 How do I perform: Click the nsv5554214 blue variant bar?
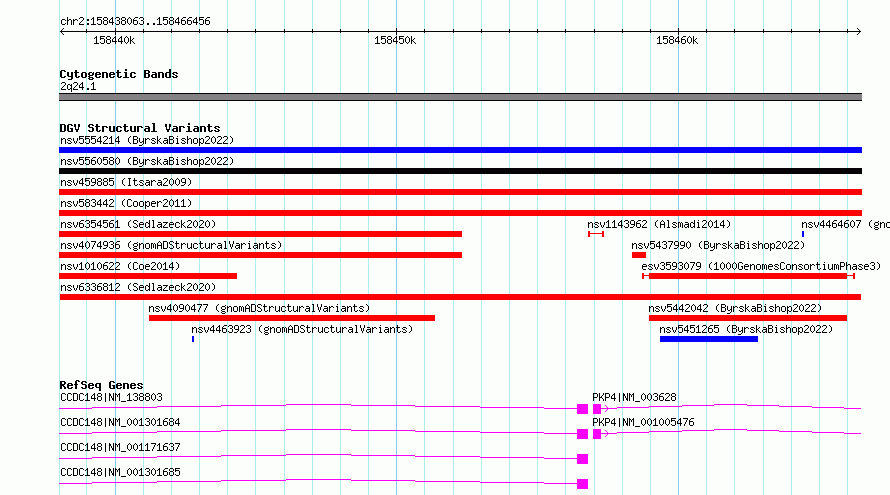[460, 150]
